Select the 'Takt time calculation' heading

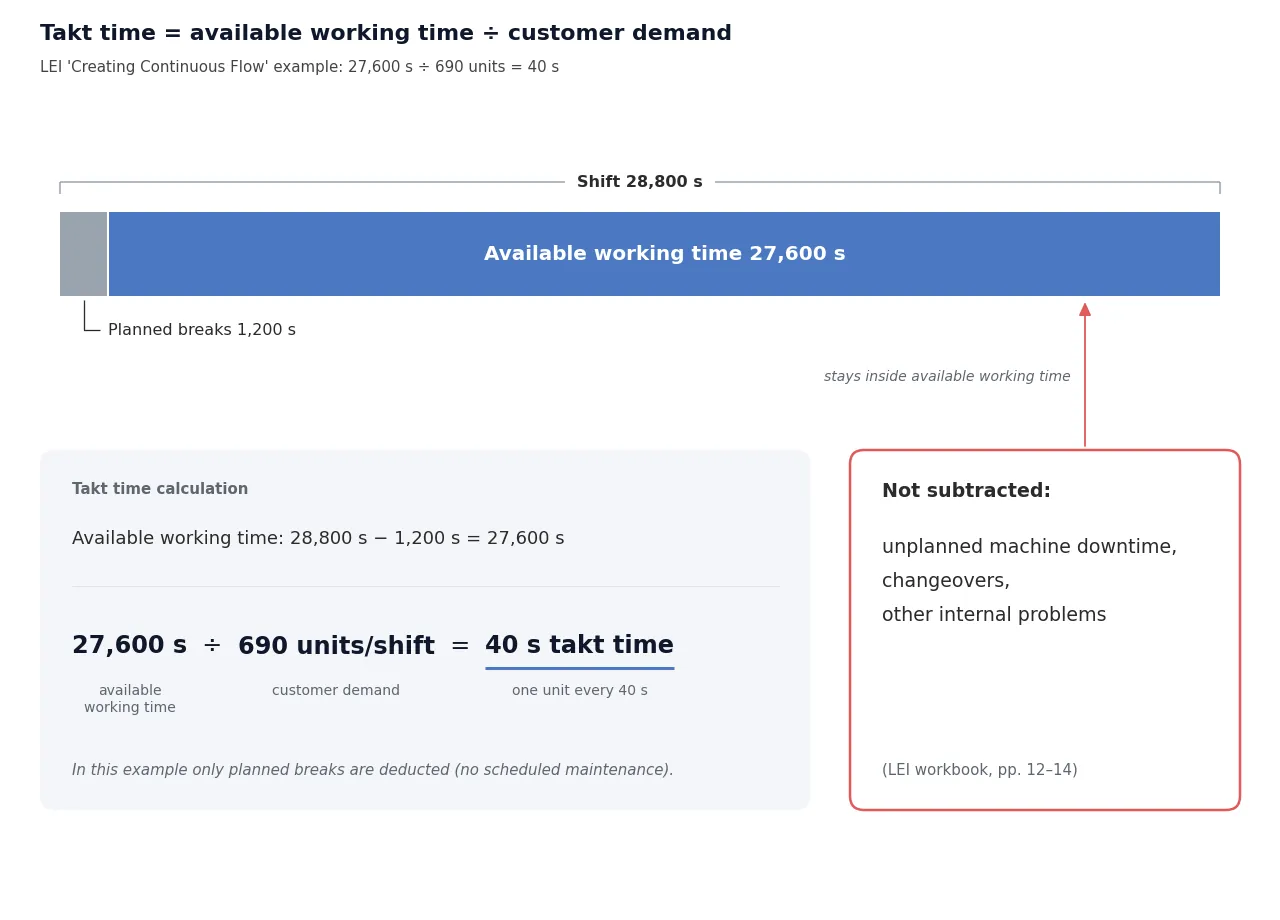coord(160,489)
